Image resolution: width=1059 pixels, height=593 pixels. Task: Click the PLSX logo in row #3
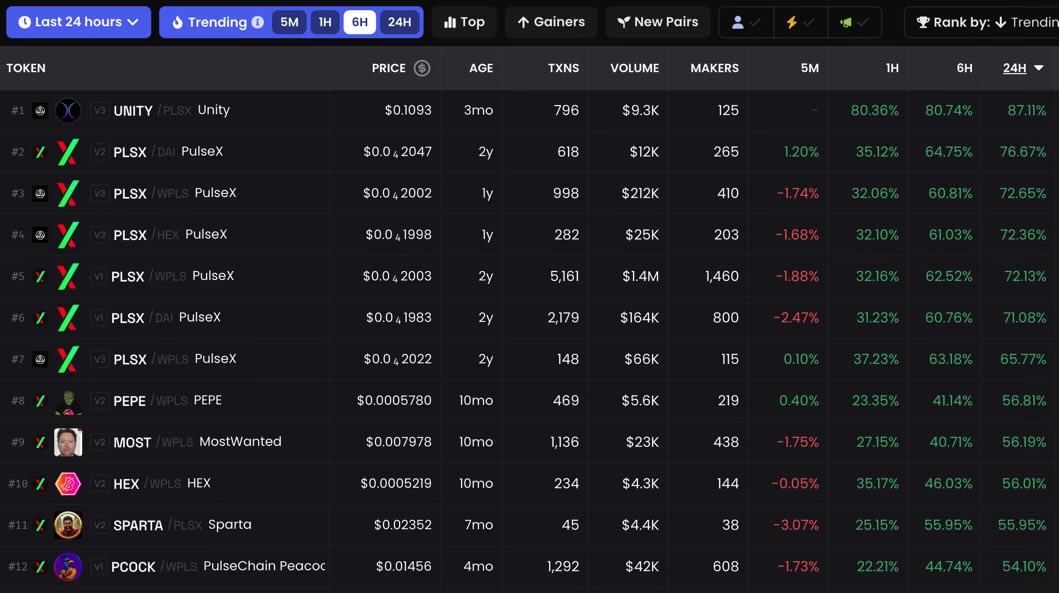tap(68, 193)
